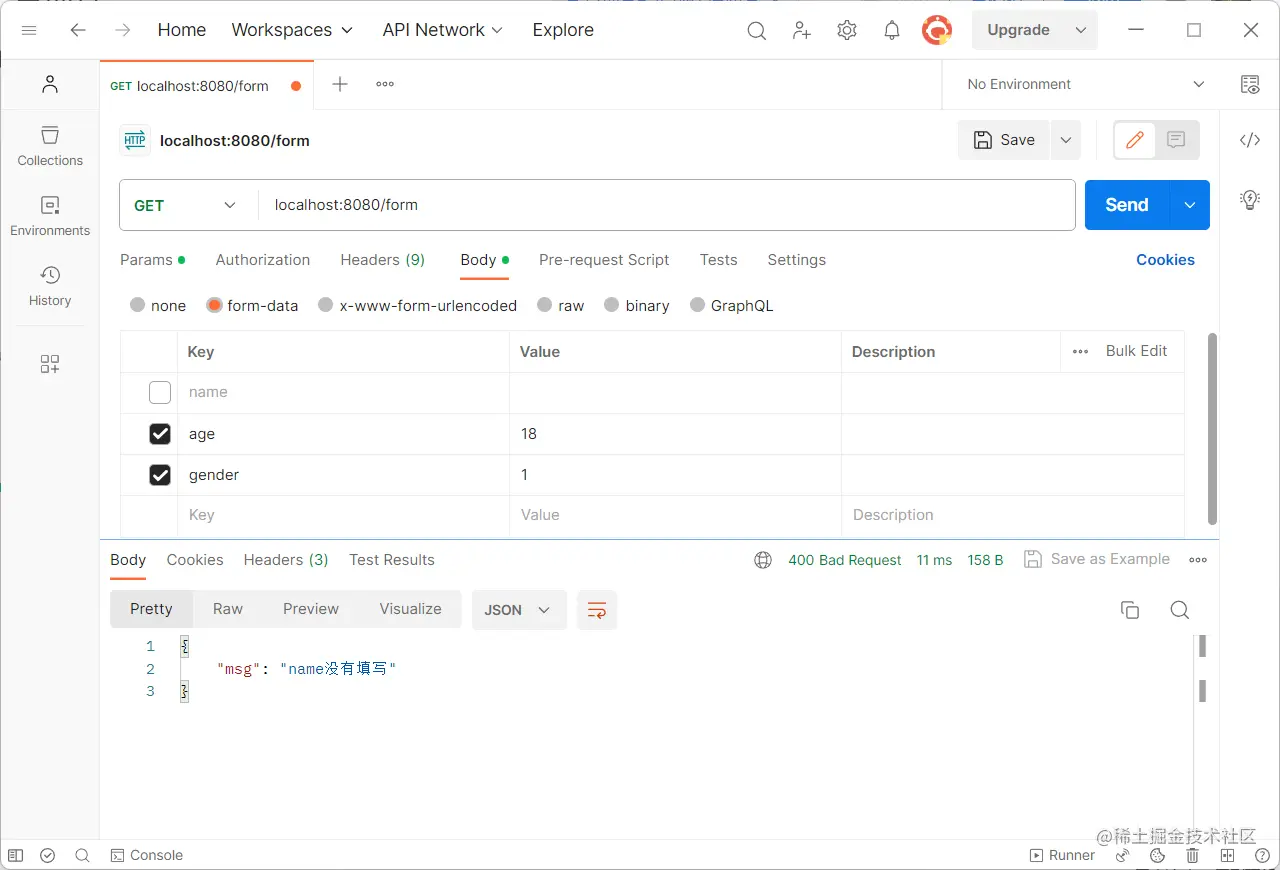Search within the response body
The width and height of the screenshot is (1280, 870).
(1180, 610)
